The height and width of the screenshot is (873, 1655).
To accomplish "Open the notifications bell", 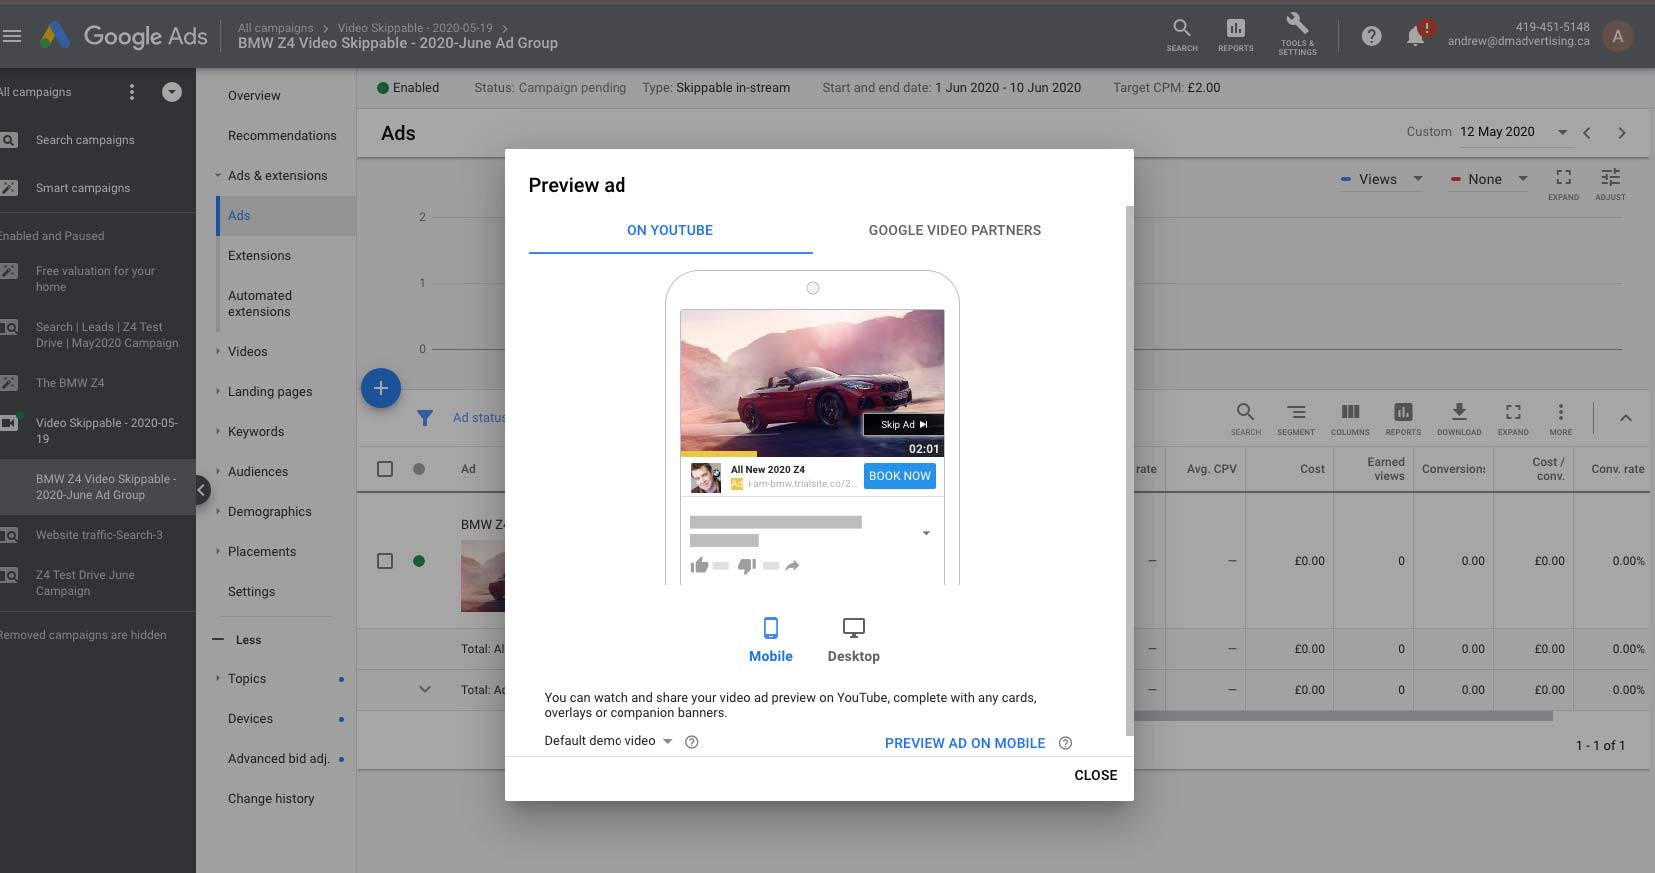I will [1416, 36].
